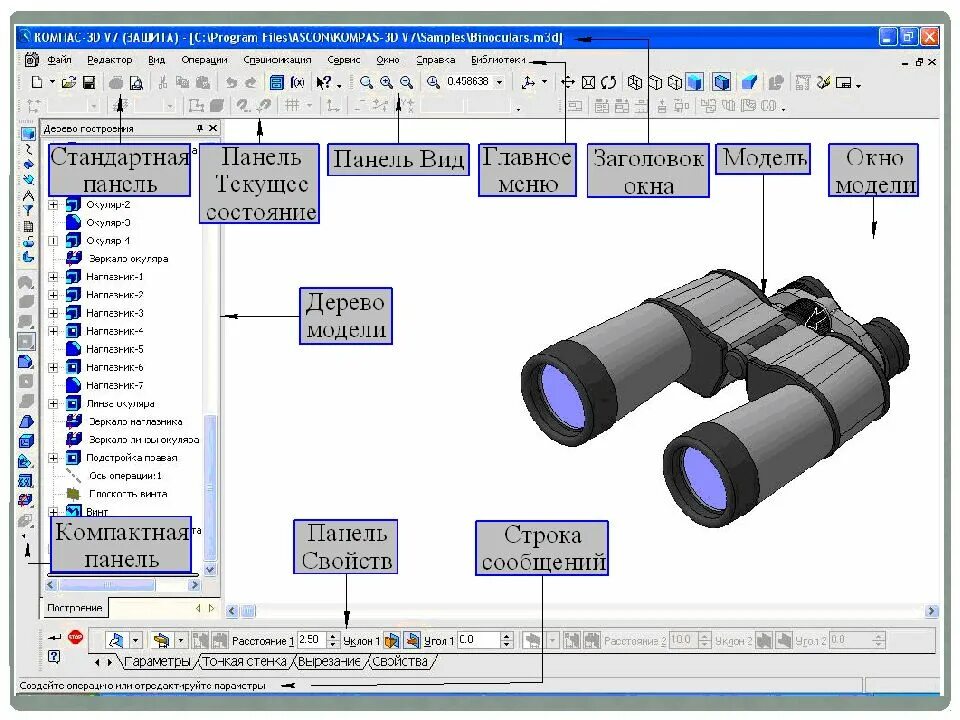This screenshot has width=960, height=720.
Task: Click the Cut scissors icon
Action: [163, 83]
